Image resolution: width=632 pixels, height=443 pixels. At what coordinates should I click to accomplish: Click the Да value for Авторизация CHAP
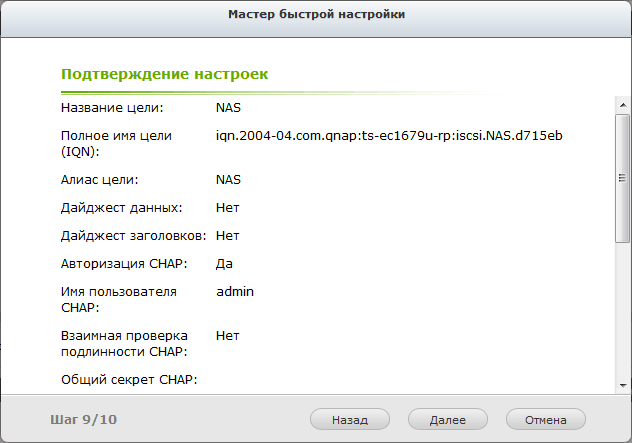click(225, 263)
